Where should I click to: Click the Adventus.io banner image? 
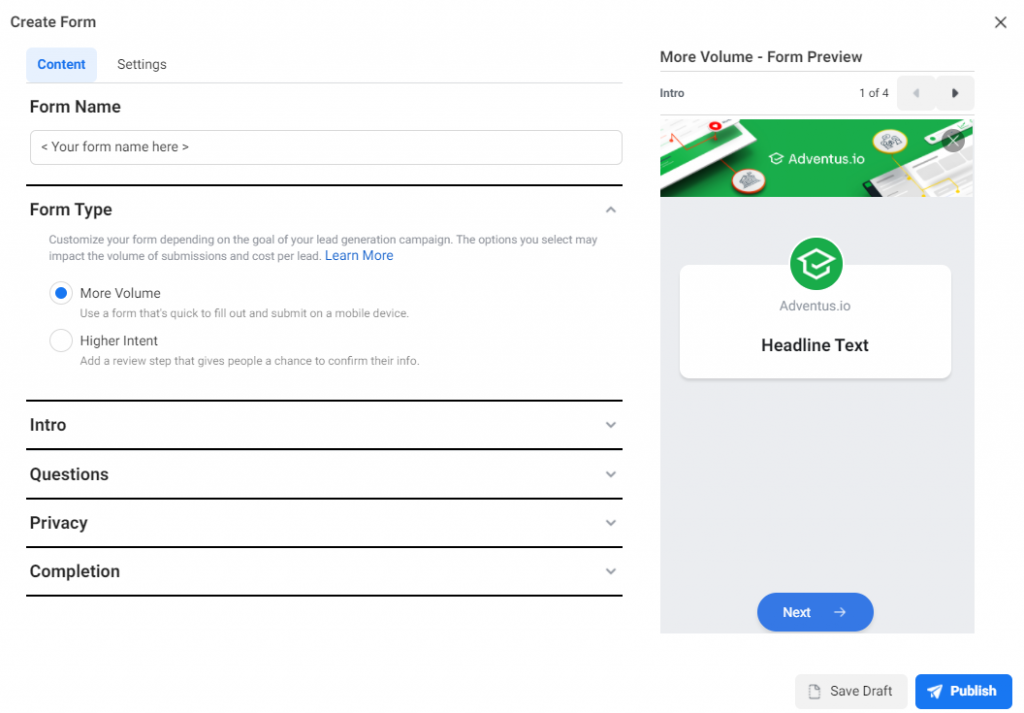click(816, 157)
